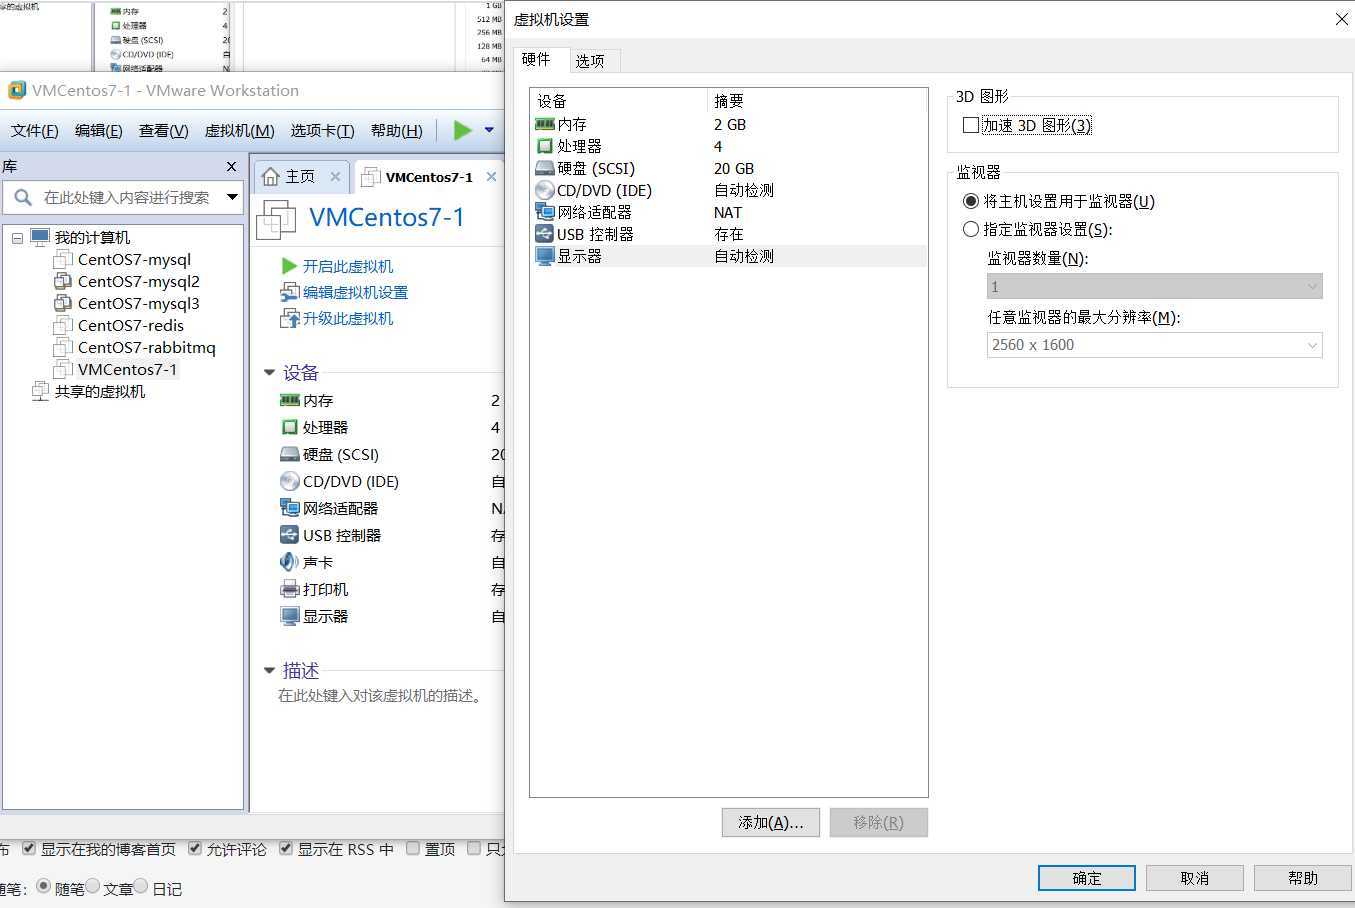Screen dimensions: 1355x908
Task: Click the 处理器 icon in VM summary
Action: click(x=290, y=427)
